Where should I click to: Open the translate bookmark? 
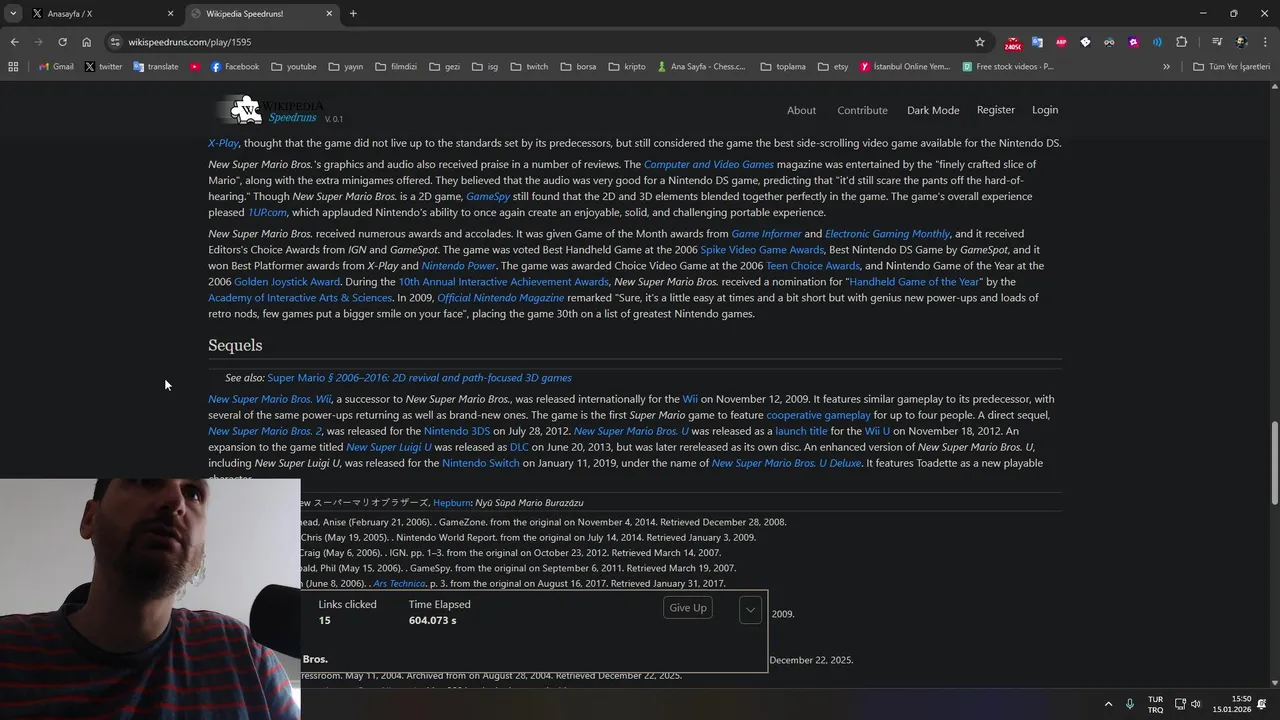point(156,67)
